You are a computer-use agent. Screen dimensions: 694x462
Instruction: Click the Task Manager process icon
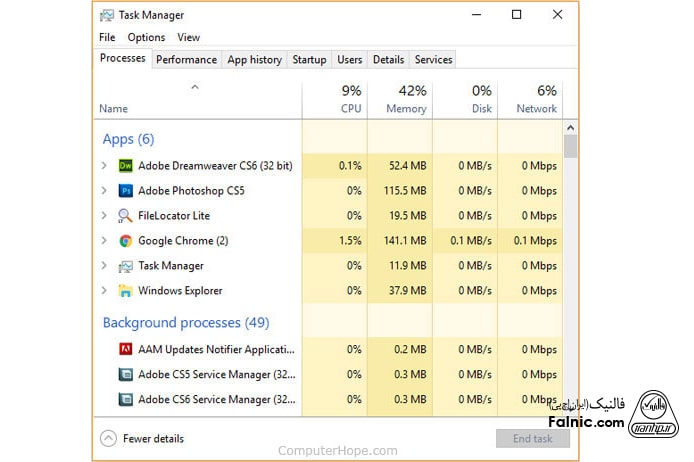(126, 266)
